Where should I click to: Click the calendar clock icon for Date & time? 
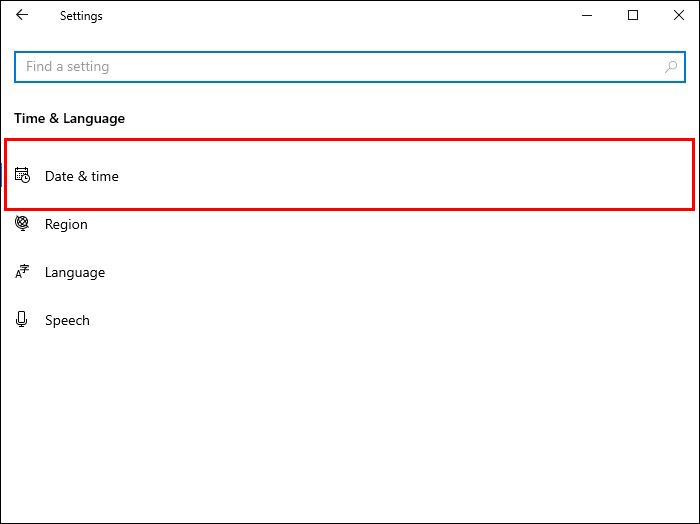click(22, 176)
